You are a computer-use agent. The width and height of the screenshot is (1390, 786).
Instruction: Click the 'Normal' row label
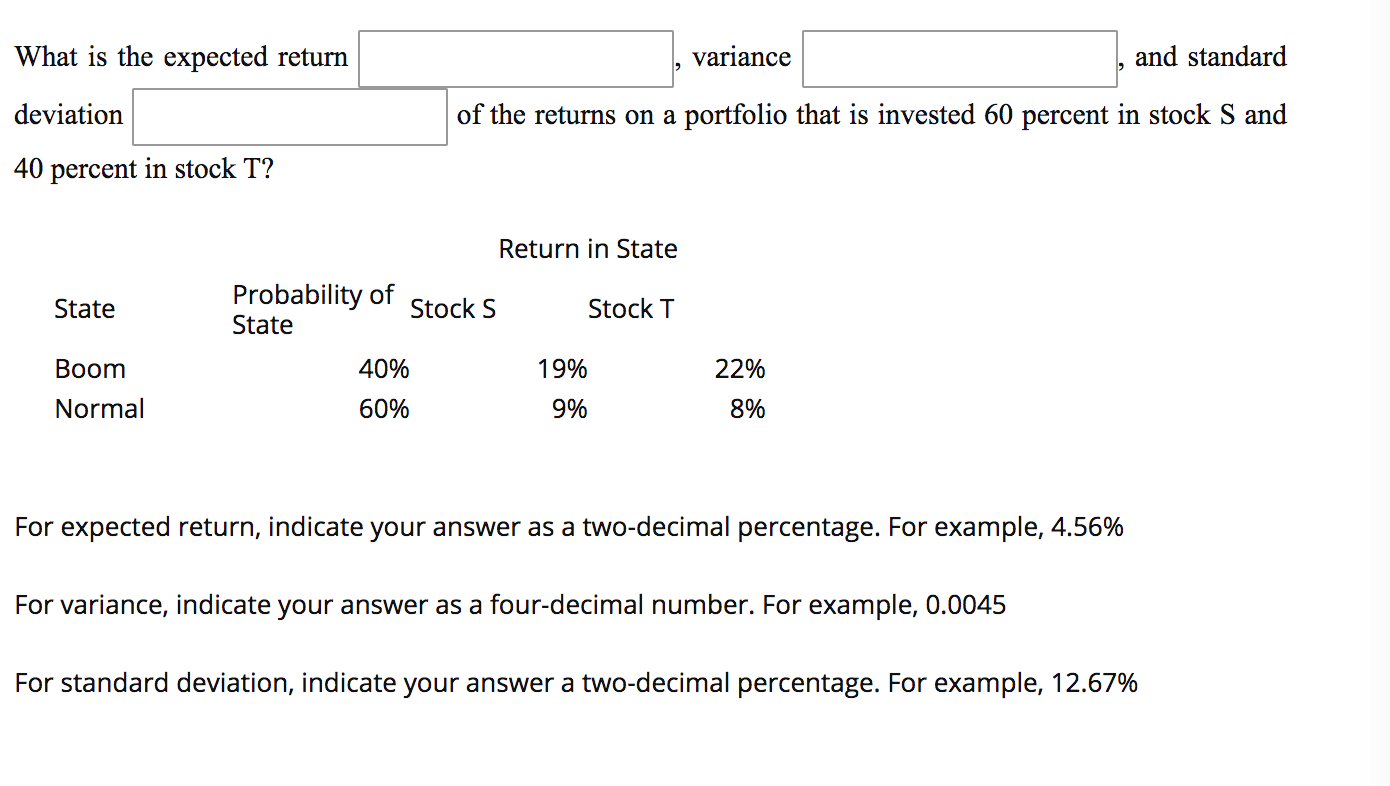pyautogui.click(x=99, y=409)
